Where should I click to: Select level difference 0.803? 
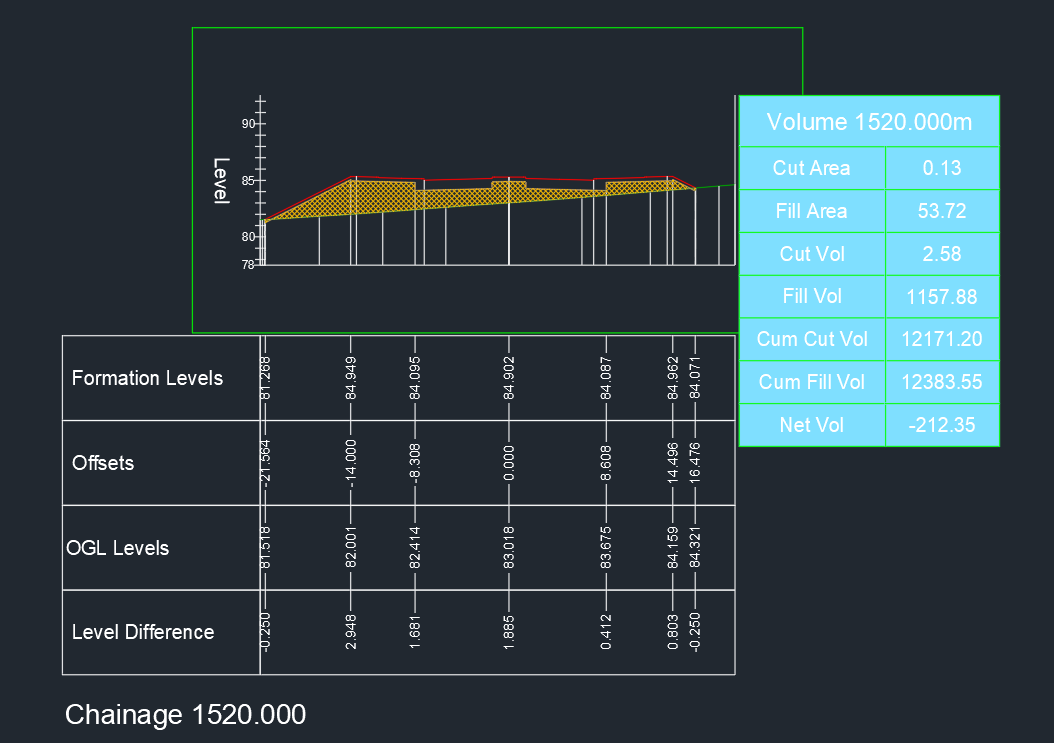point(672,632)
